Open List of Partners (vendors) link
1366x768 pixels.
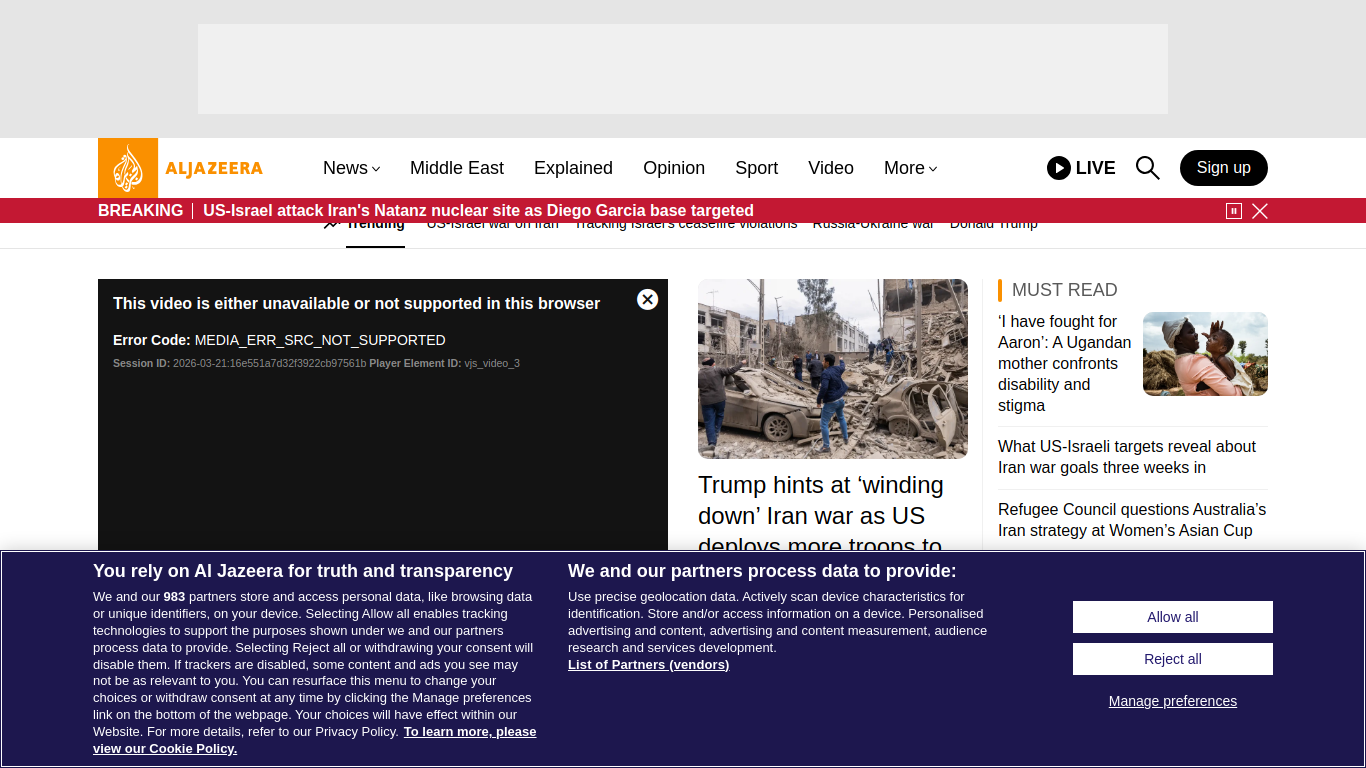(x=648, y=665)
